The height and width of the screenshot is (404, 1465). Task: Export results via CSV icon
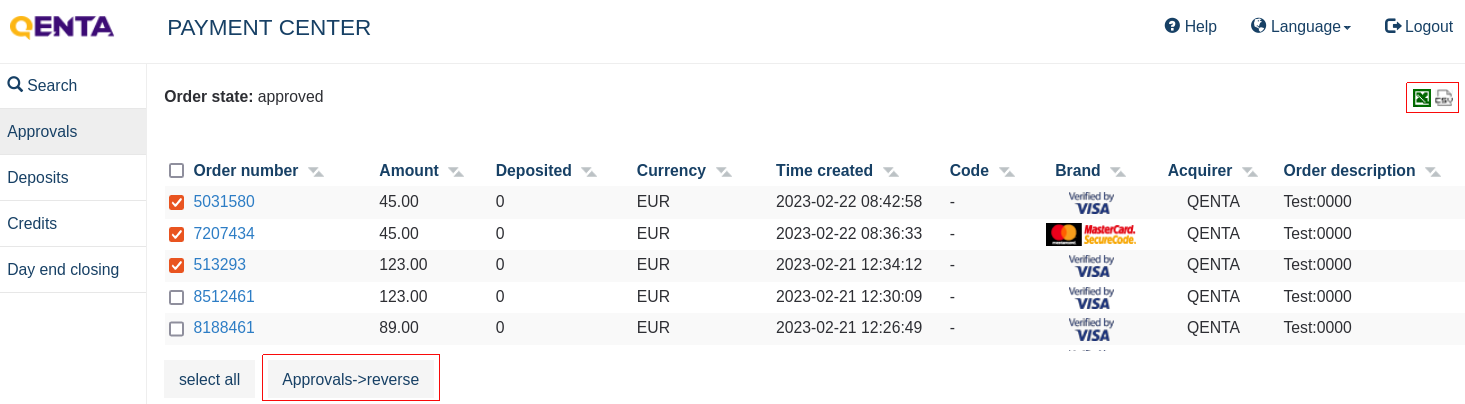(1443, 98)
